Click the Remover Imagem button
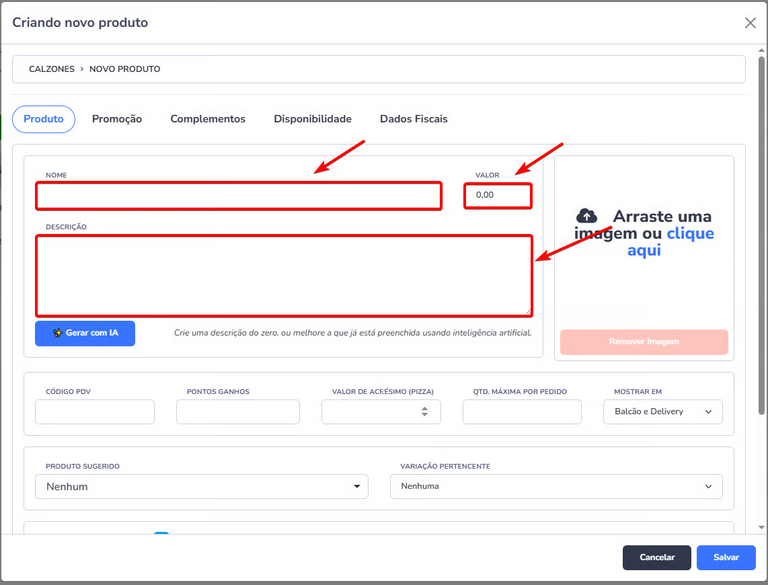This screenshot has width=768, height=585. 644,342
